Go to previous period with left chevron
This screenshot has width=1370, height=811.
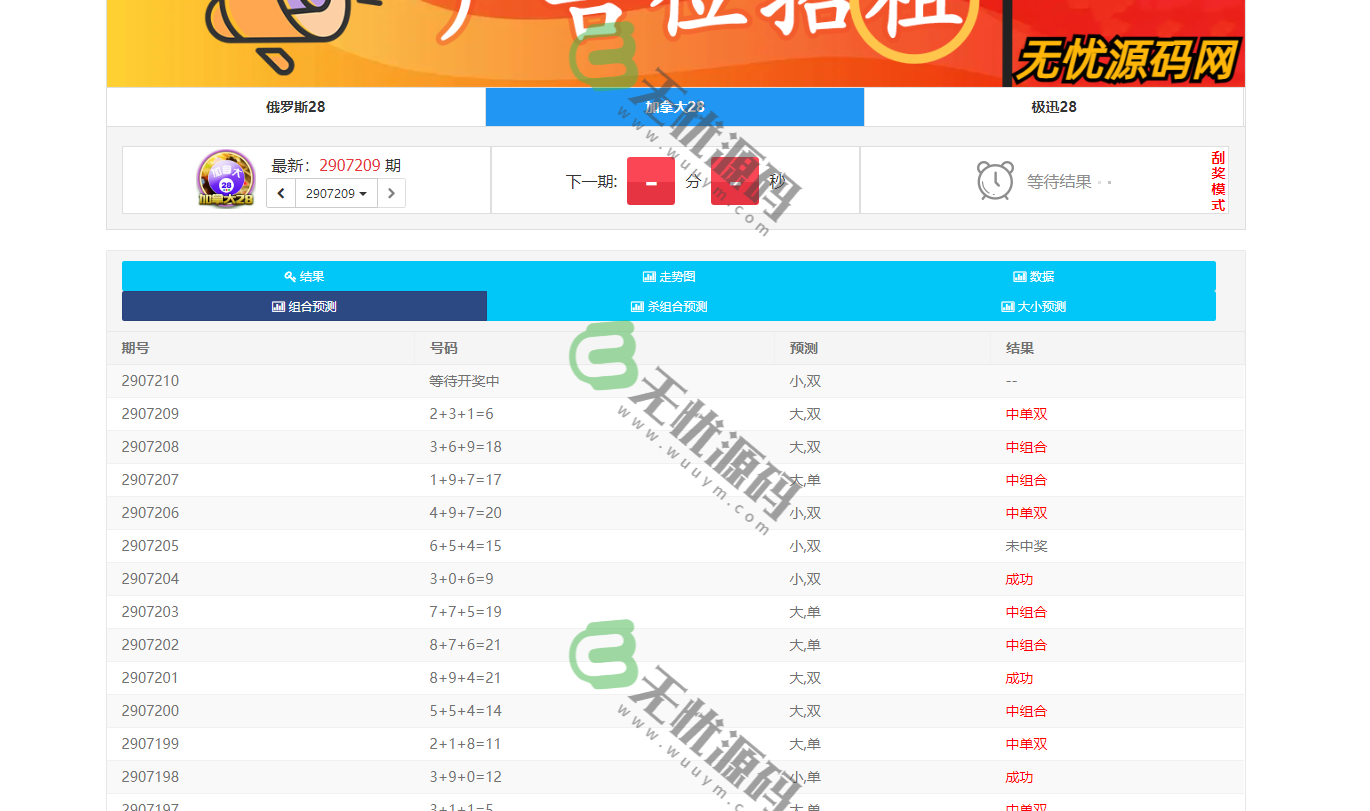tap(281, 193)
